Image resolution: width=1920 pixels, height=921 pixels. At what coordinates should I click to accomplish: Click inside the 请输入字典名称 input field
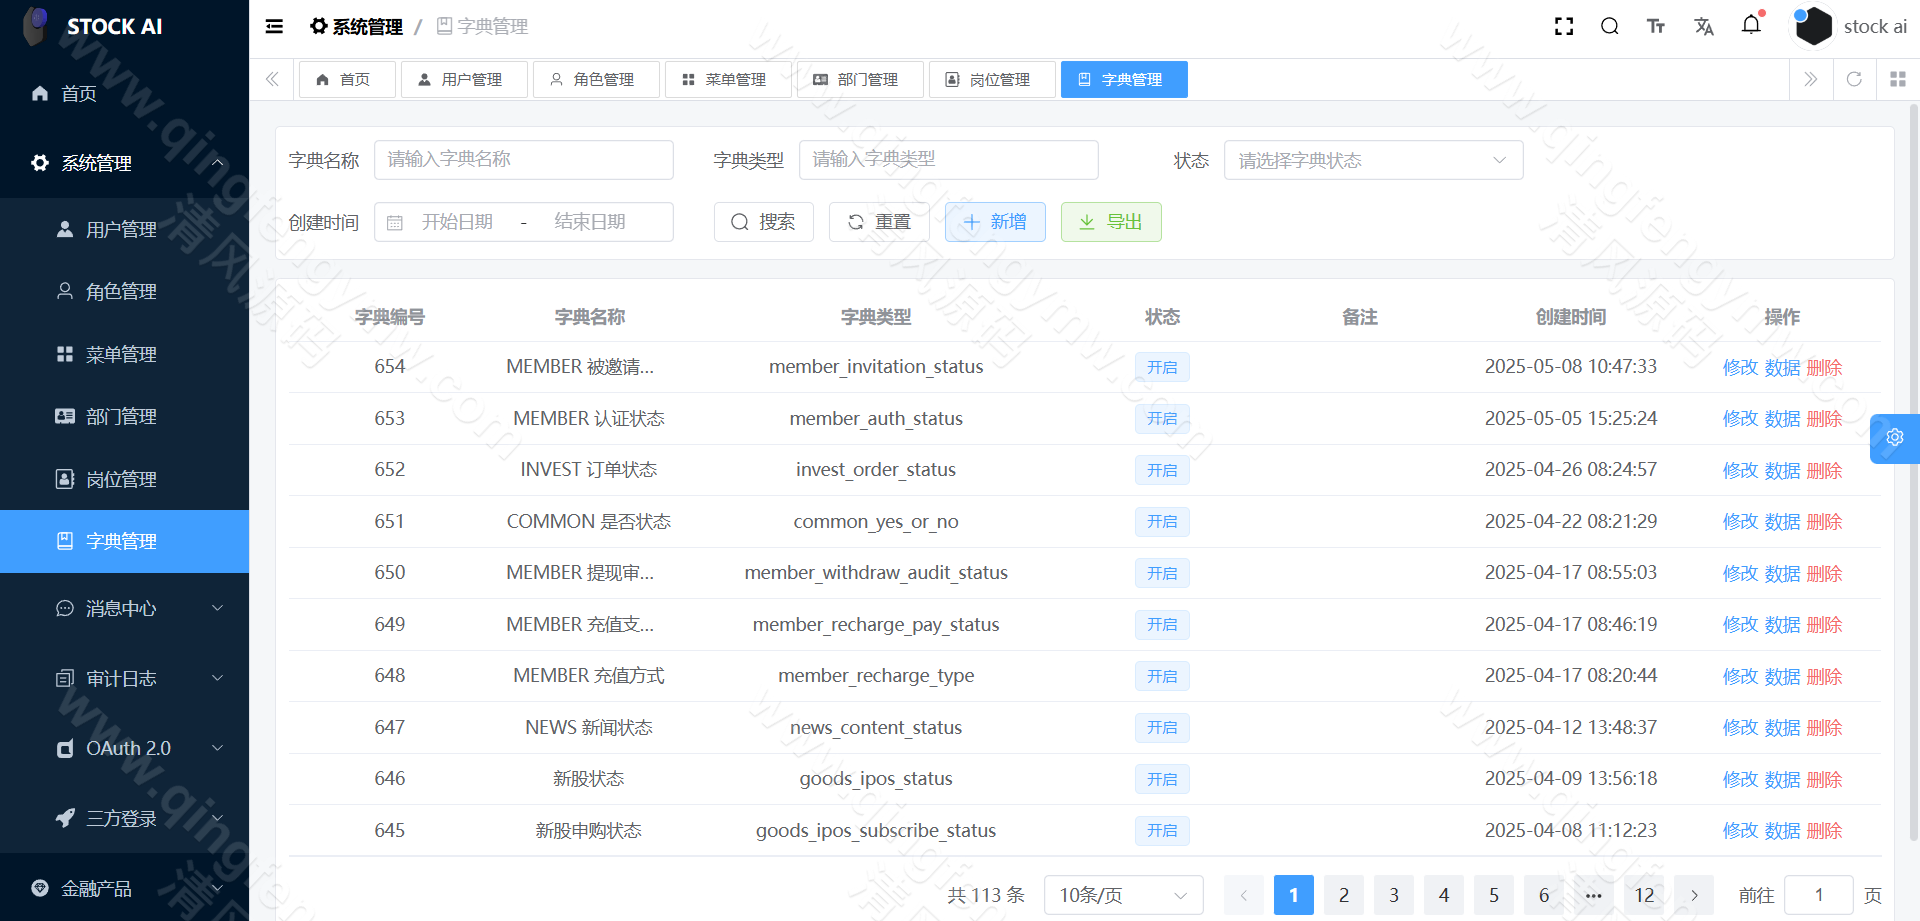click(x=523, y=160)
